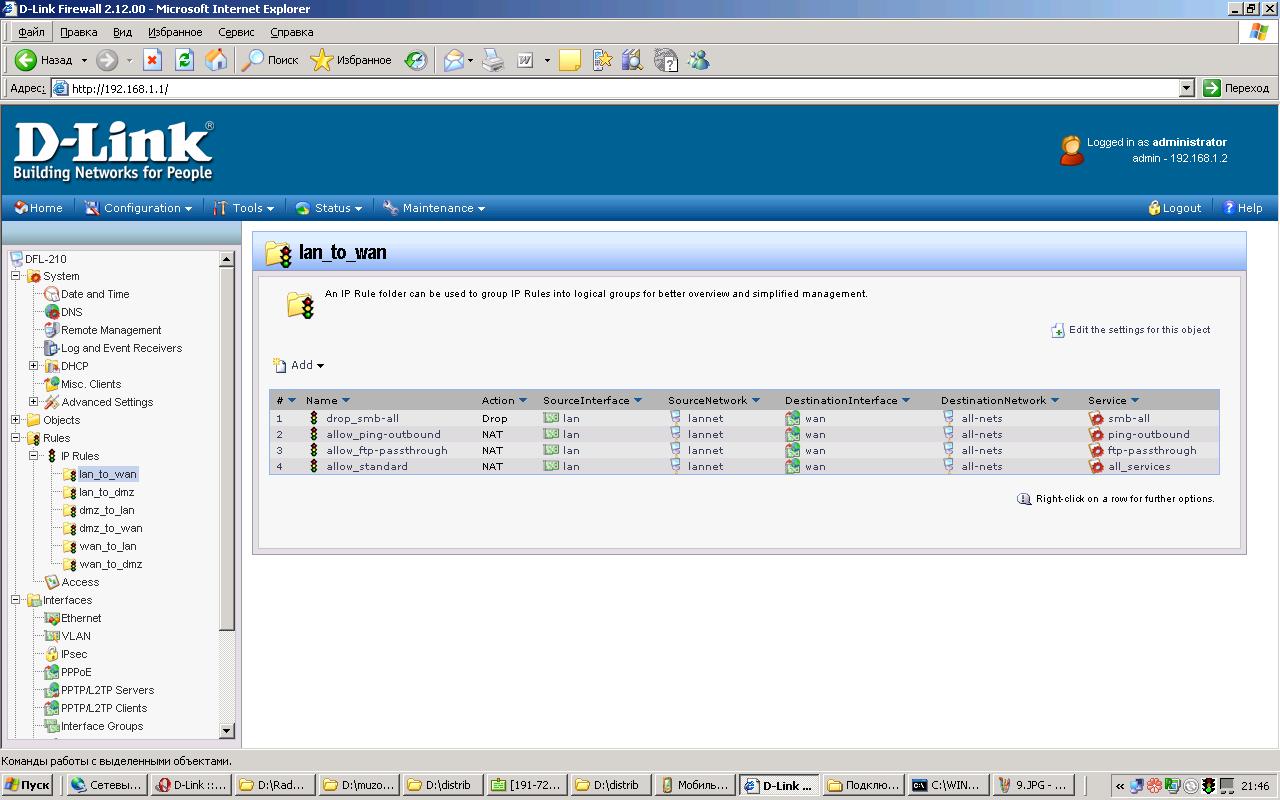Open the Tools dropdown menu
This screenshot has height=800, width=1280.
click(243, 208)
